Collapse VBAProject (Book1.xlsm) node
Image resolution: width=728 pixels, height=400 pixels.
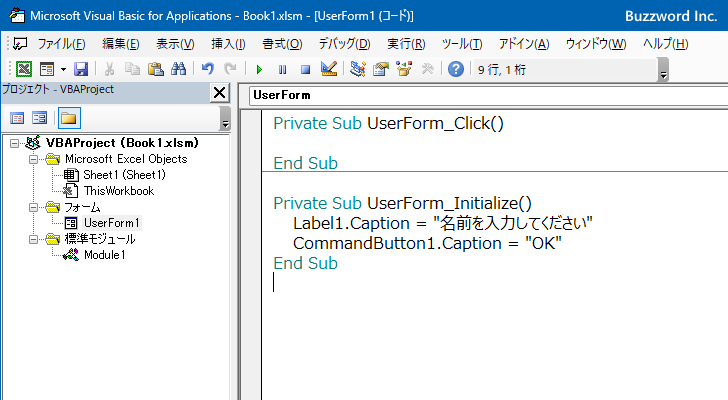pyautogui.click(x=14, y=143)
